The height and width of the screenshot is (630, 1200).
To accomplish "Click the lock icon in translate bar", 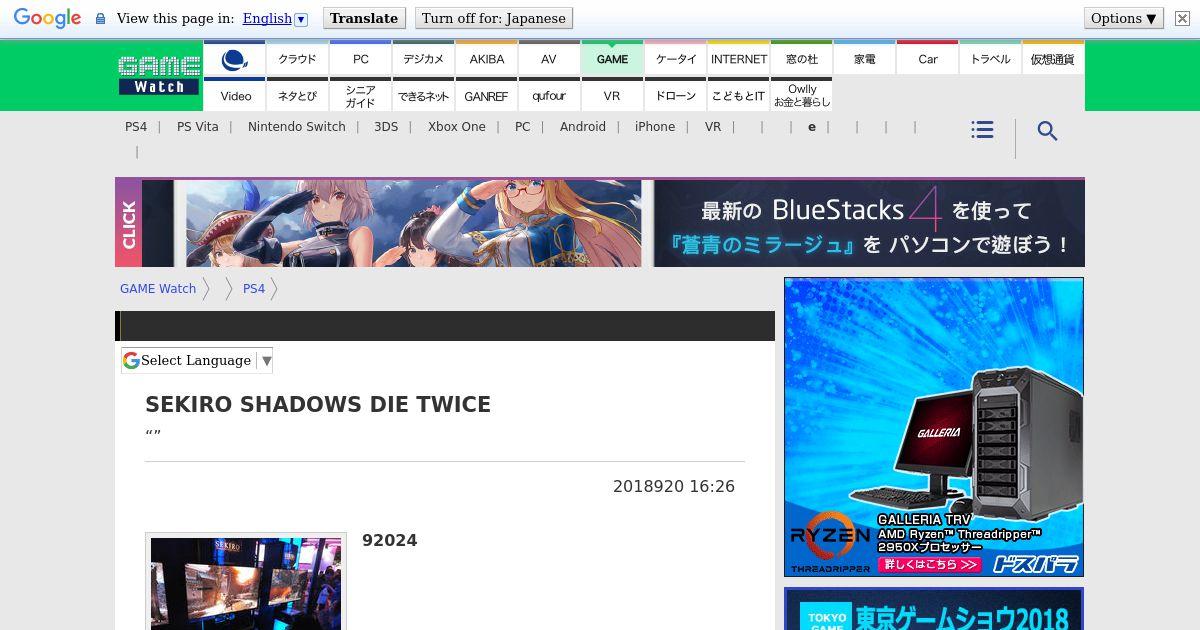I will pyautogui.click(x=100, y=19).
